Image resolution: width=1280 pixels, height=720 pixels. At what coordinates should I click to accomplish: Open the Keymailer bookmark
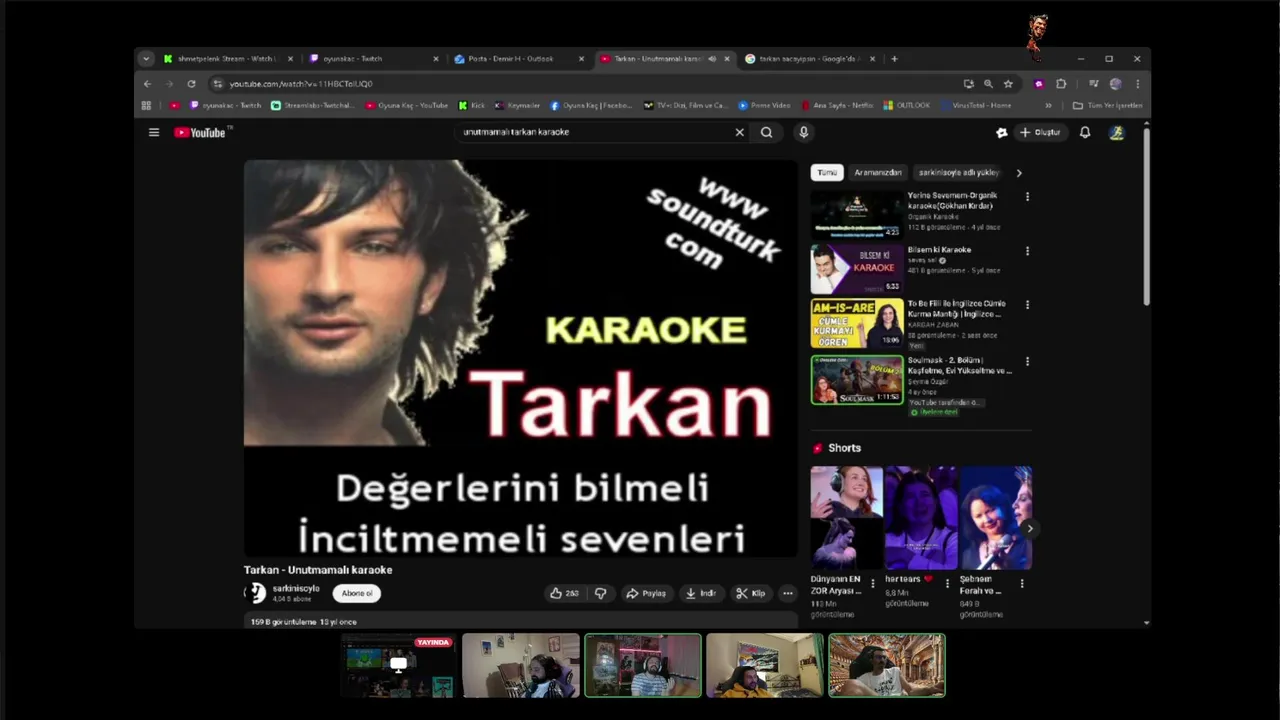pyautogui.click(x=517, y=105)
